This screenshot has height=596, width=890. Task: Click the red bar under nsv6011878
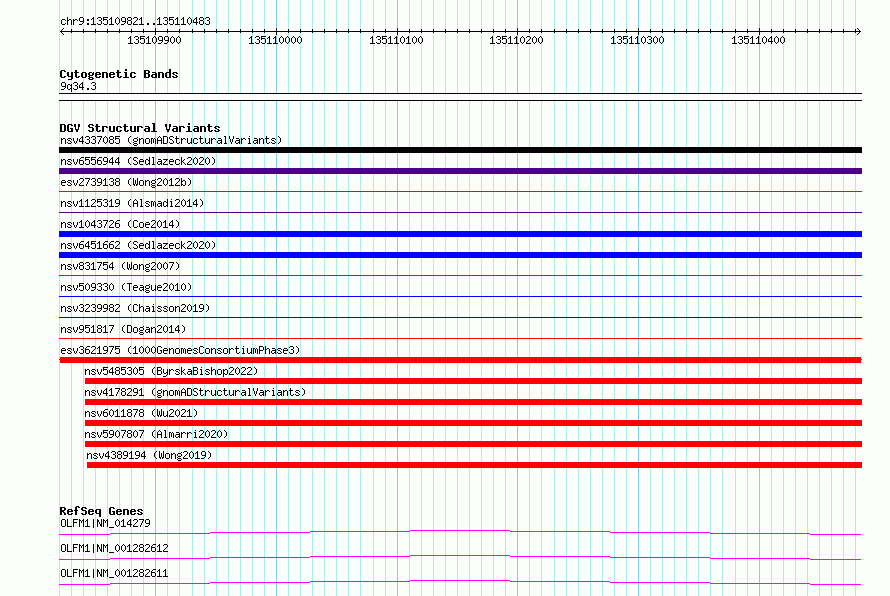click(473, 423)
